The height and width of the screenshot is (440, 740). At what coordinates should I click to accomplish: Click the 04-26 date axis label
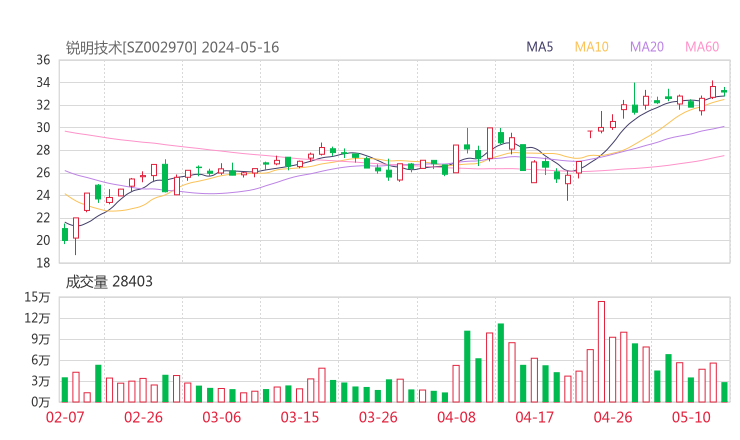613,417
